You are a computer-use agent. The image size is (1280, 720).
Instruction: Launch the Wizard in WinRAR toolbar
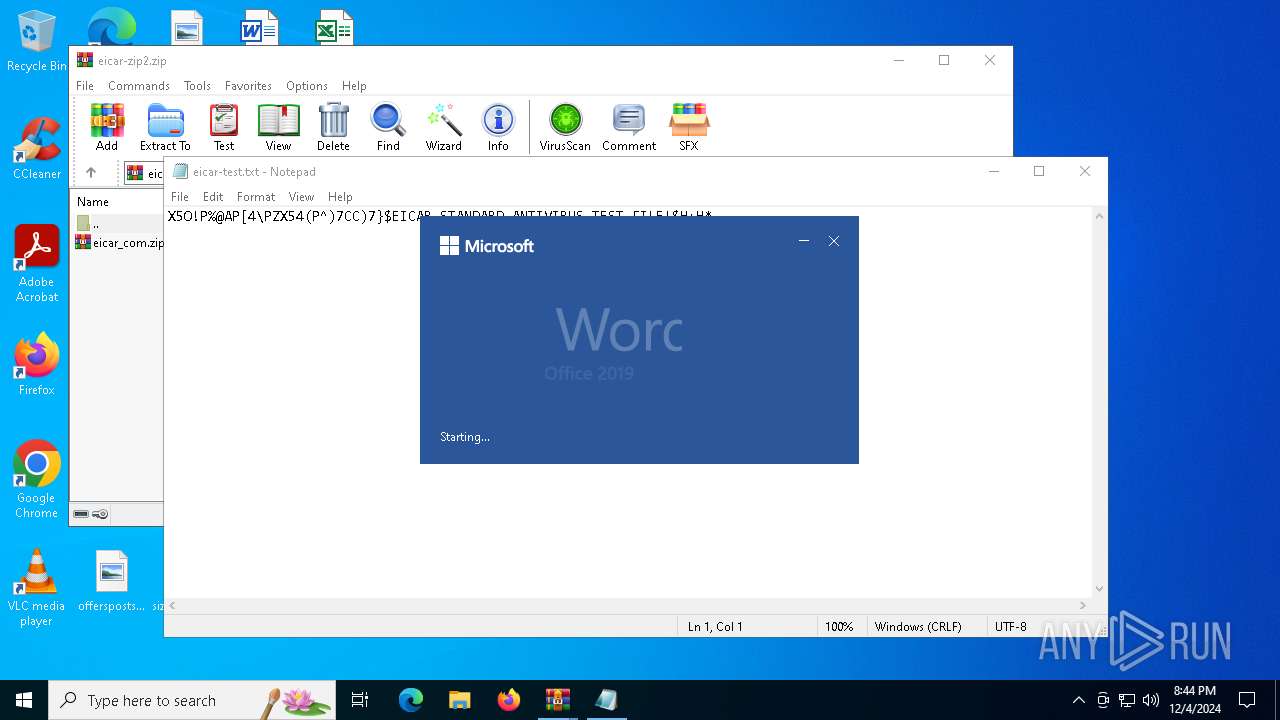point(443,127)
